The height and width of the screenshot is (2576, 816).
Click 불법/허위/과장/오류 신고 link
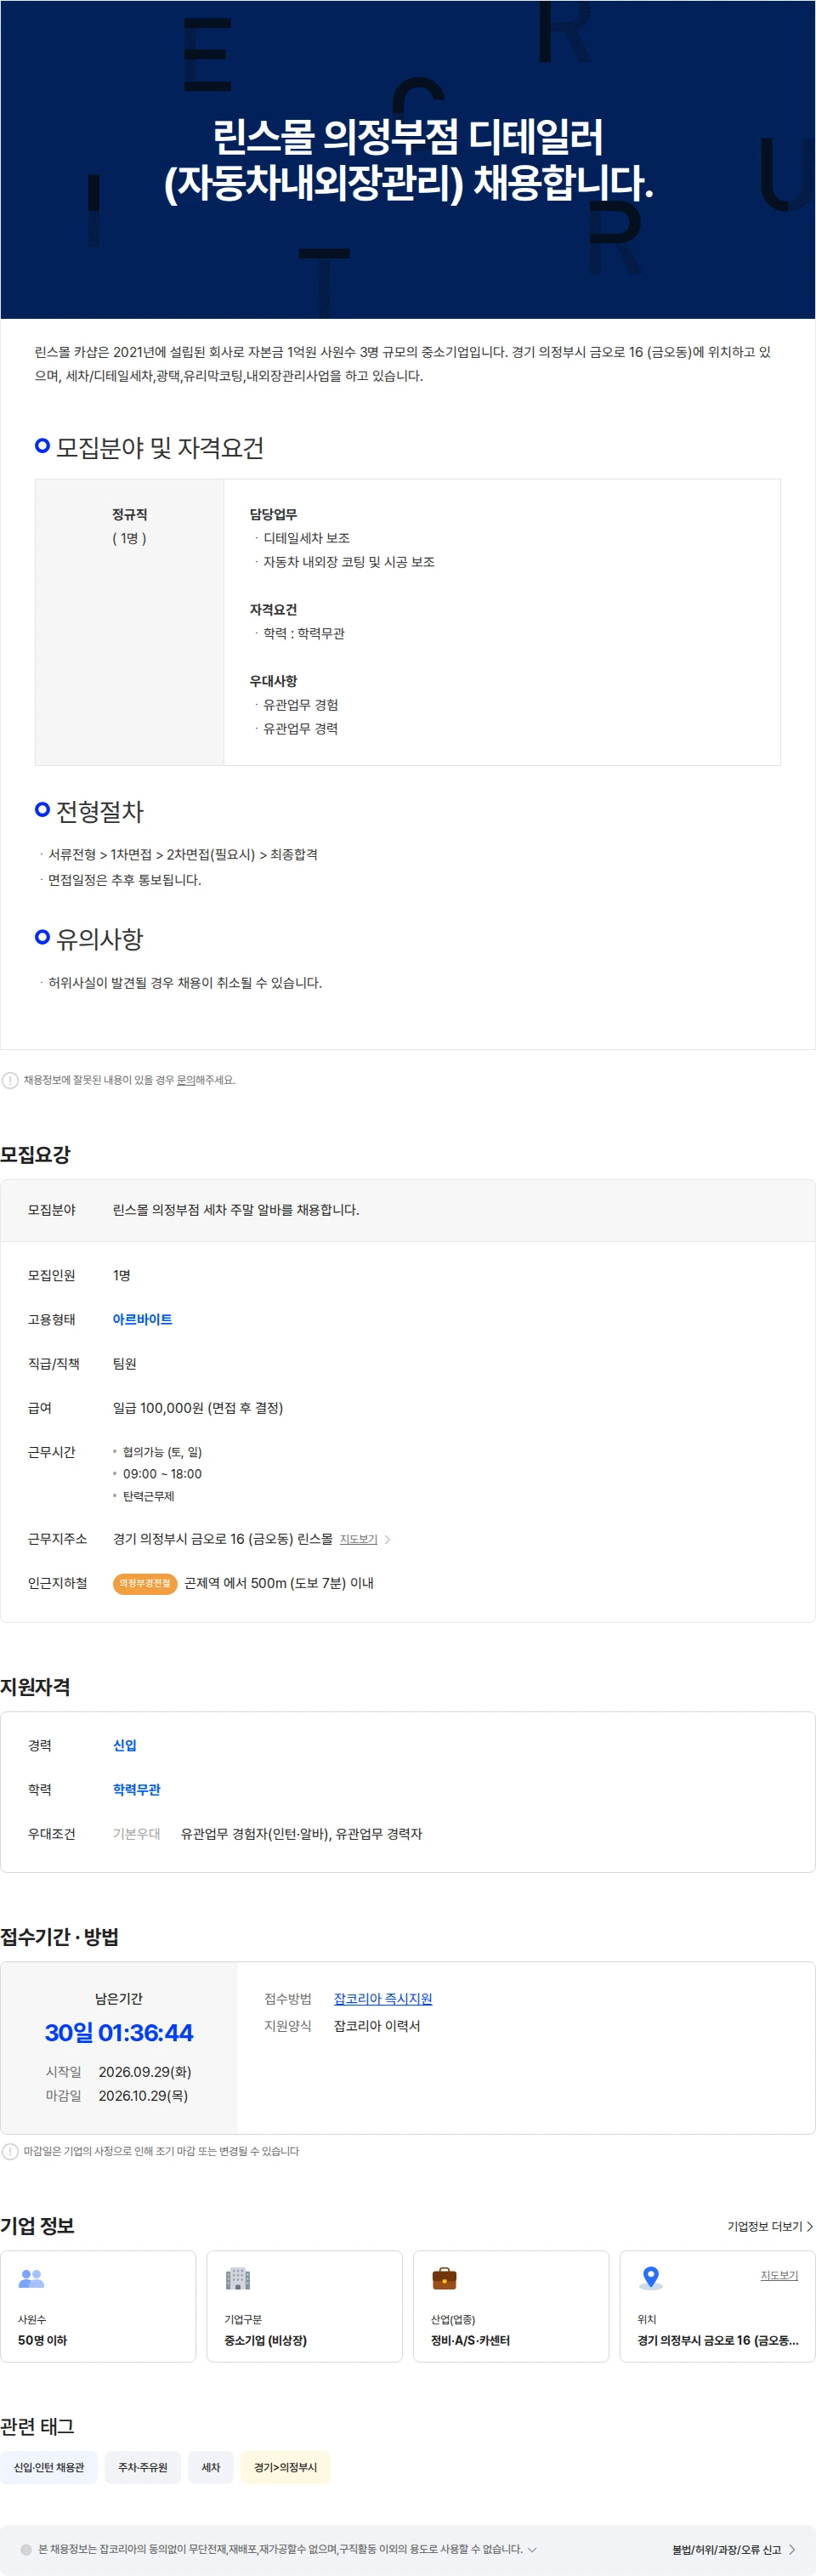726,2550
